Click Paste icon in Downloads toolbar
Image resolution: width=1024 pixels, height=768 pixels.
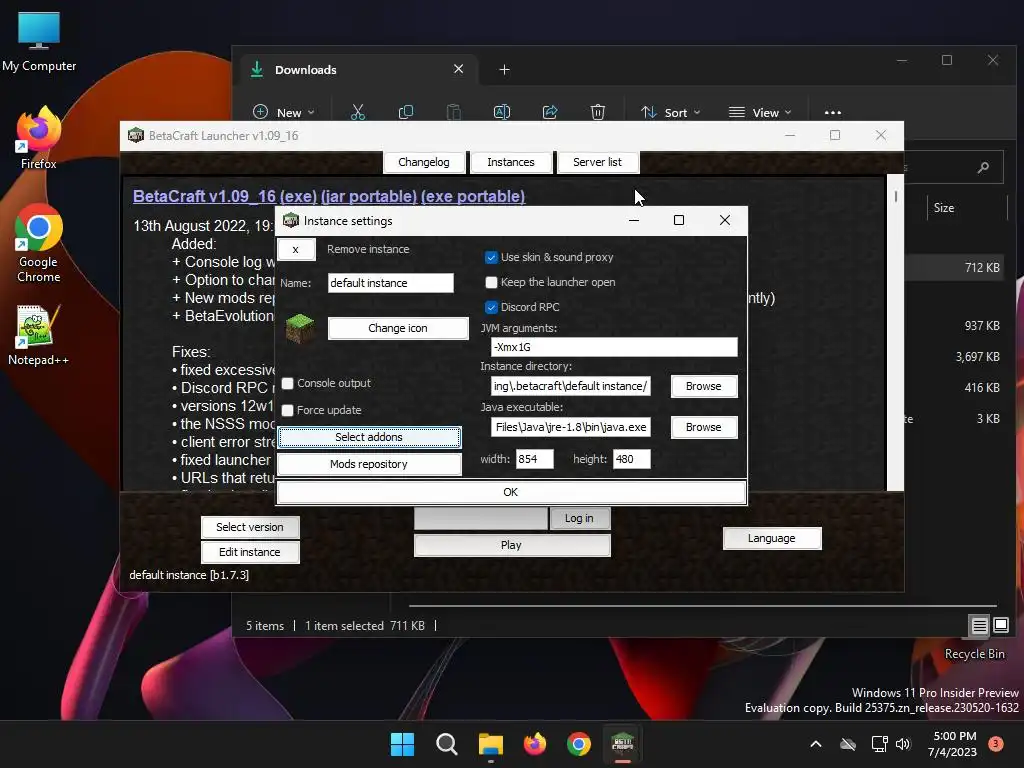pos(453,112)
